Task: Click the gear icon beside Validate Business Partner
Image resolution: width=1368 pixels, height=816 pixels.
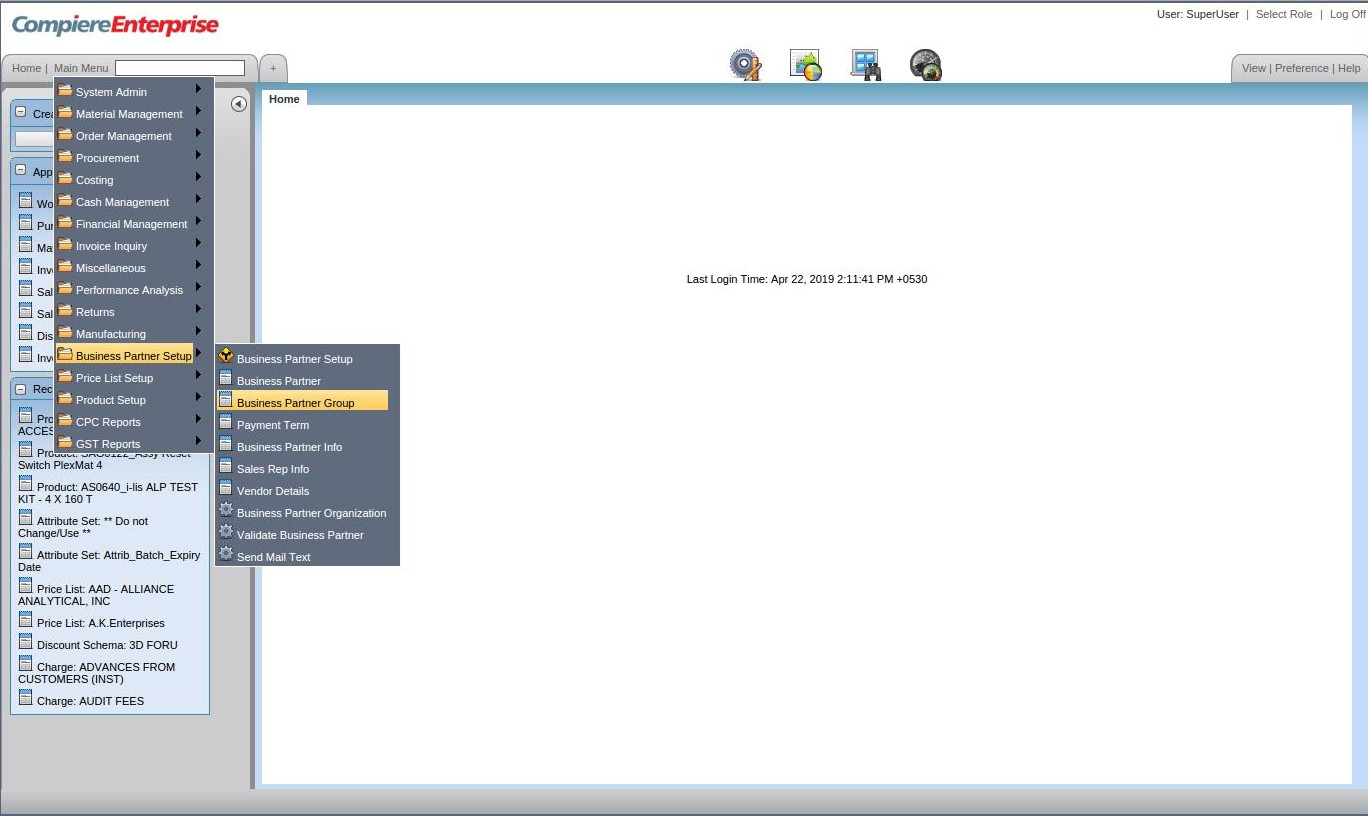Action: pos(226,532)
